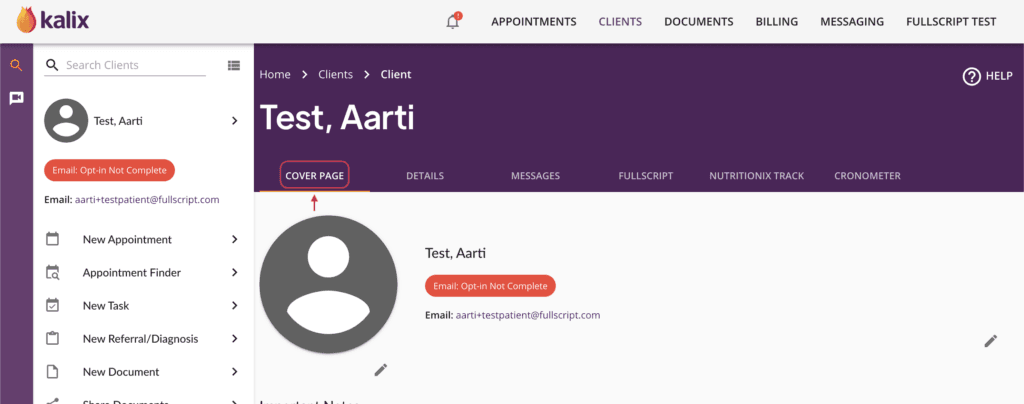1024x404 pixels.
Task: Open the Fullscript tab
Action: click(646, 176)
